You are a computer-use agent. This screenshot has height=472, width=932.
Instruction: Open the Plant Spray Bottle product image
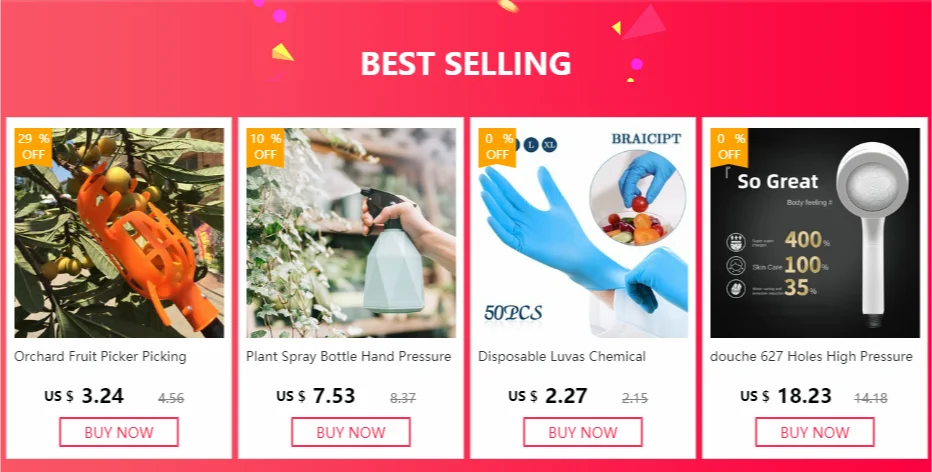351,233
